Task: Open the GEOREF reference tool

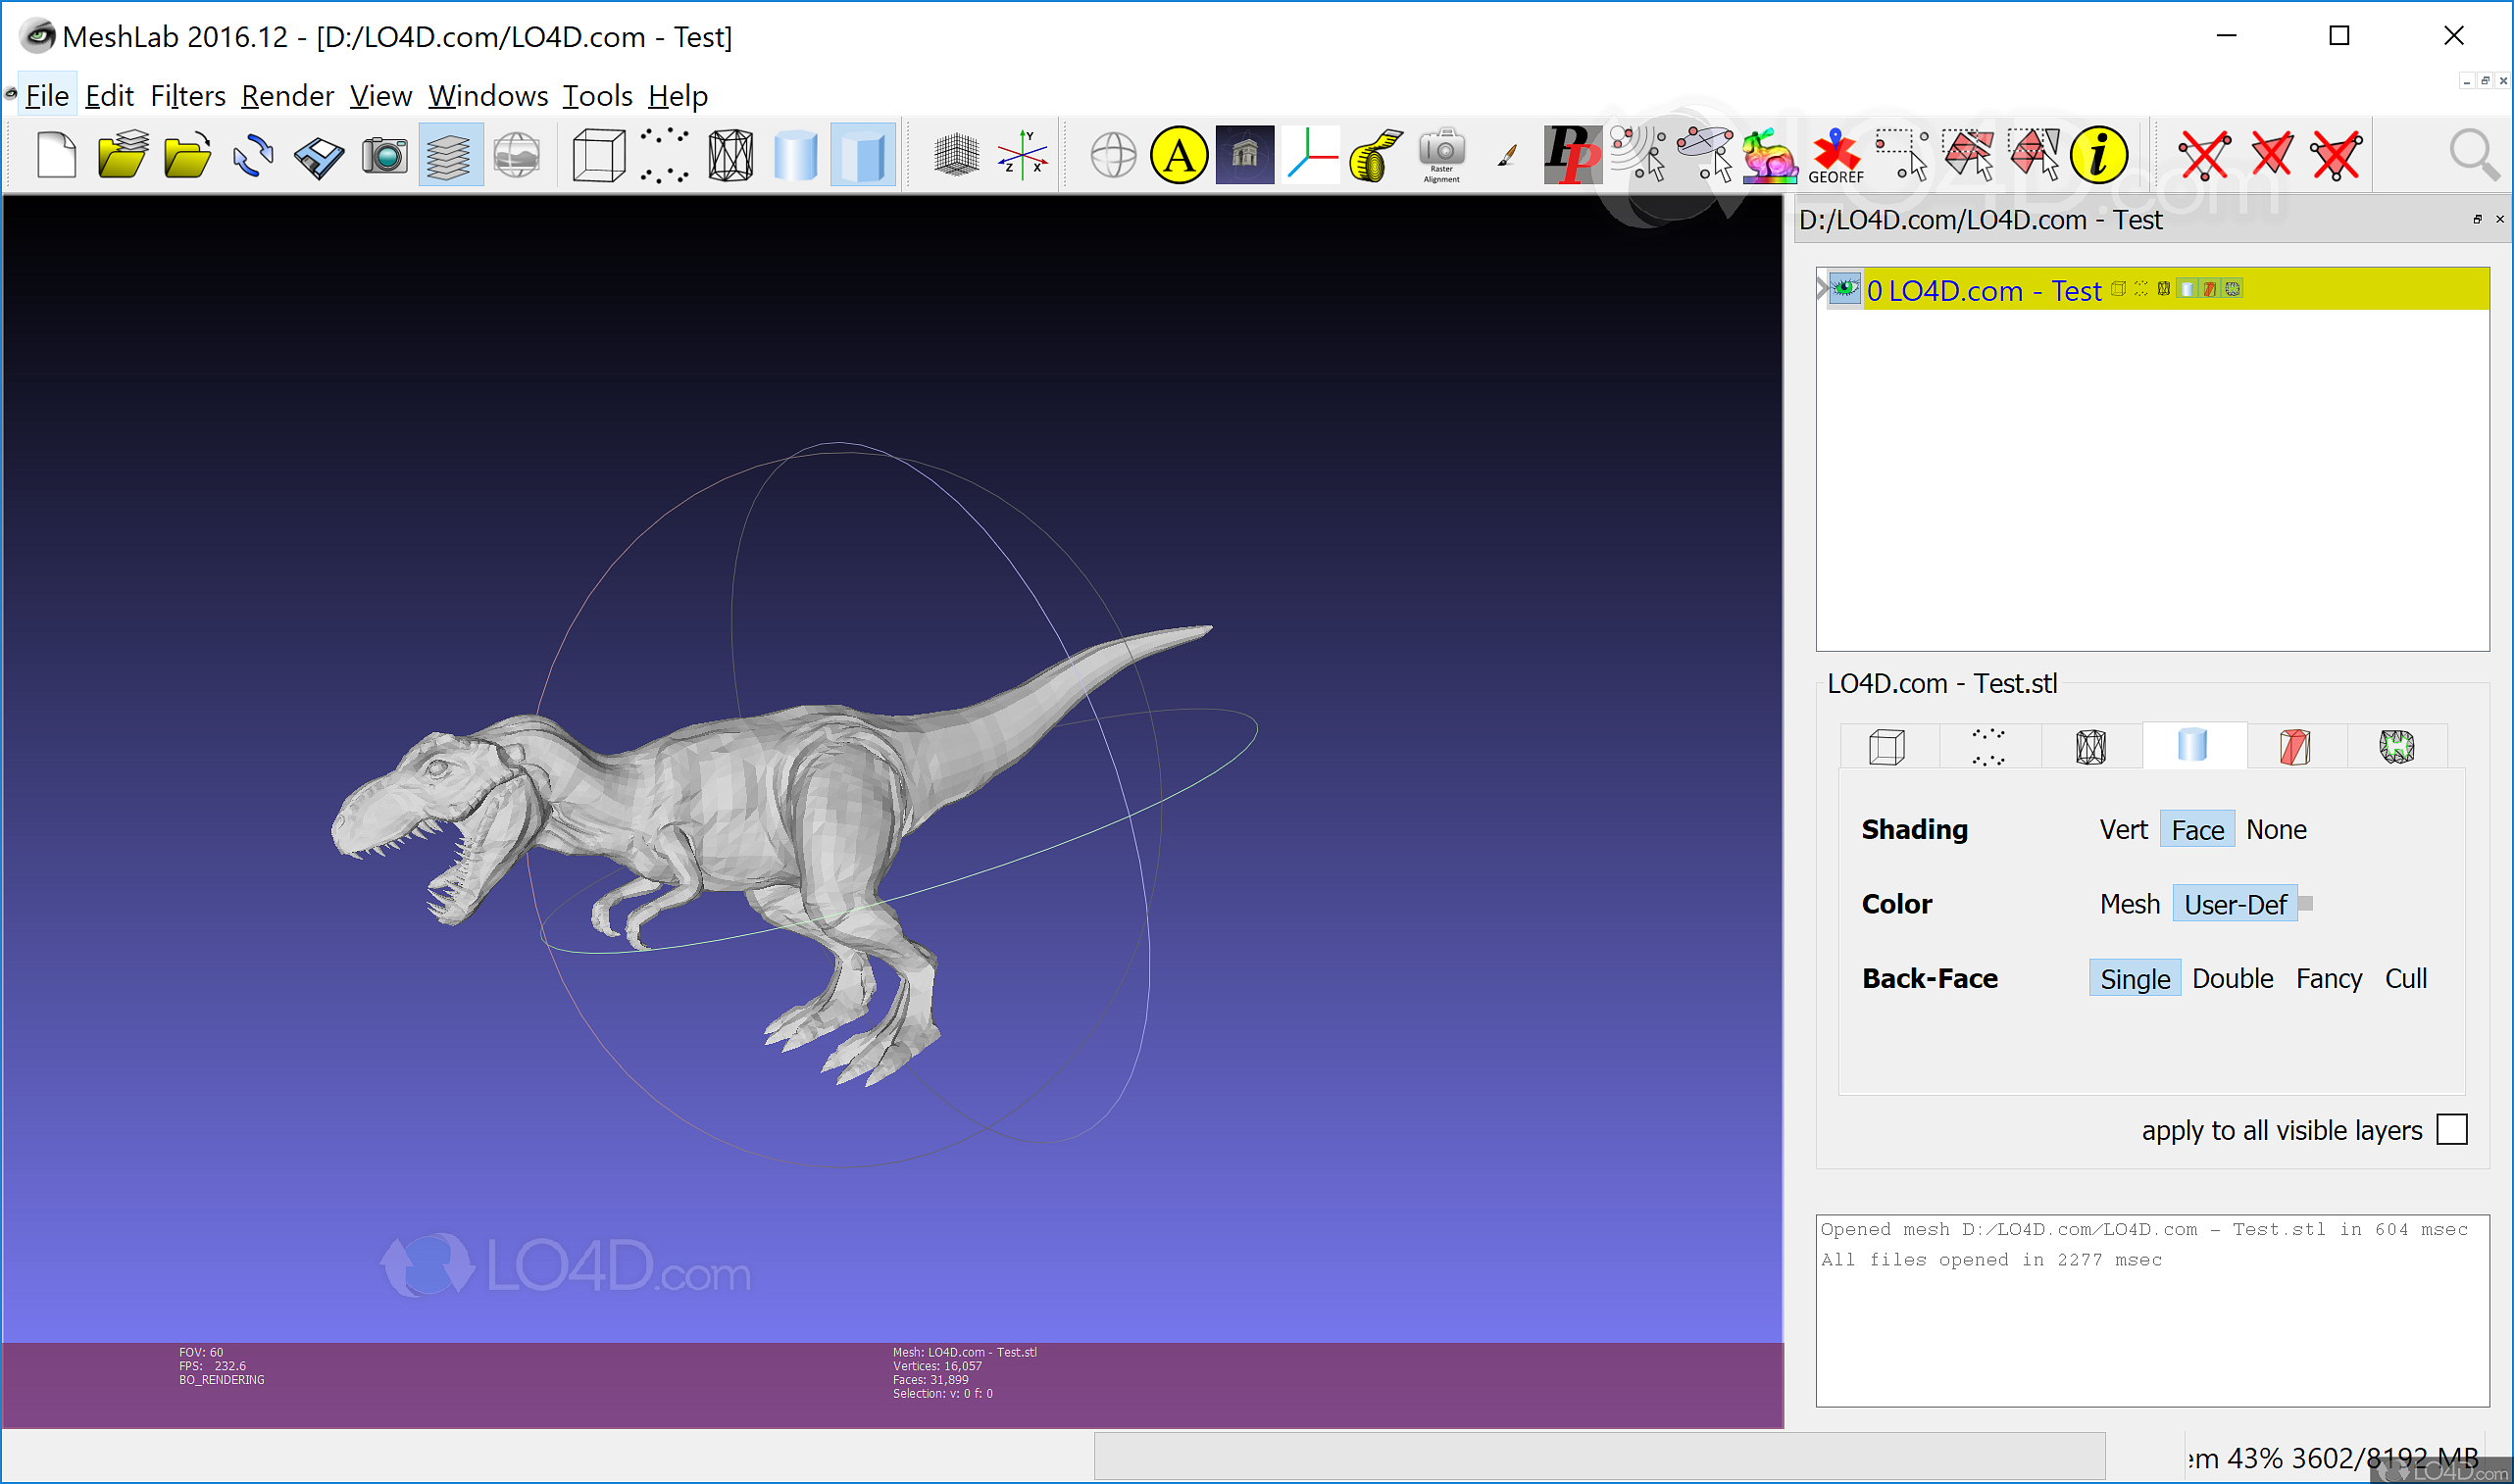Action: click(x=1836, y=155)
